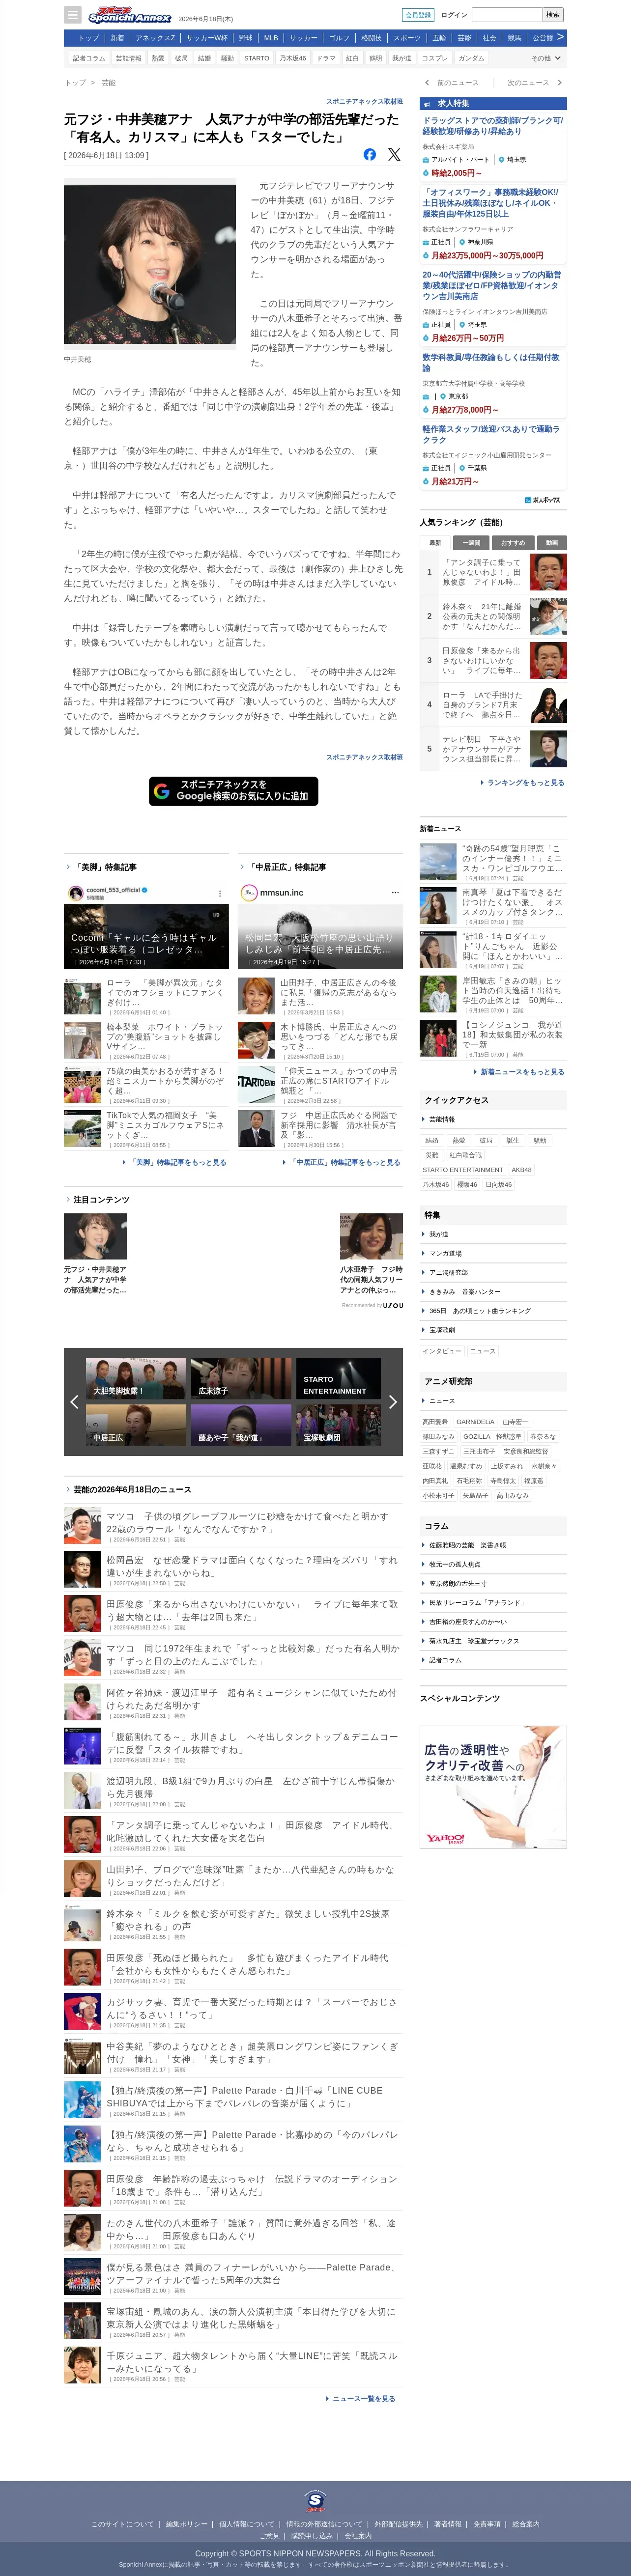
Task: Click the ガンダム topic tag
Action: [472, 58]
